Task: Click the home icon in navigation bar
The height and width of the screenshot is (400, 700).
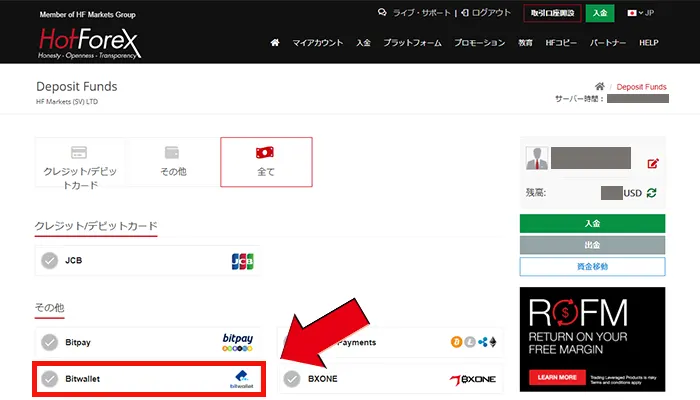Action: point(275,43)
